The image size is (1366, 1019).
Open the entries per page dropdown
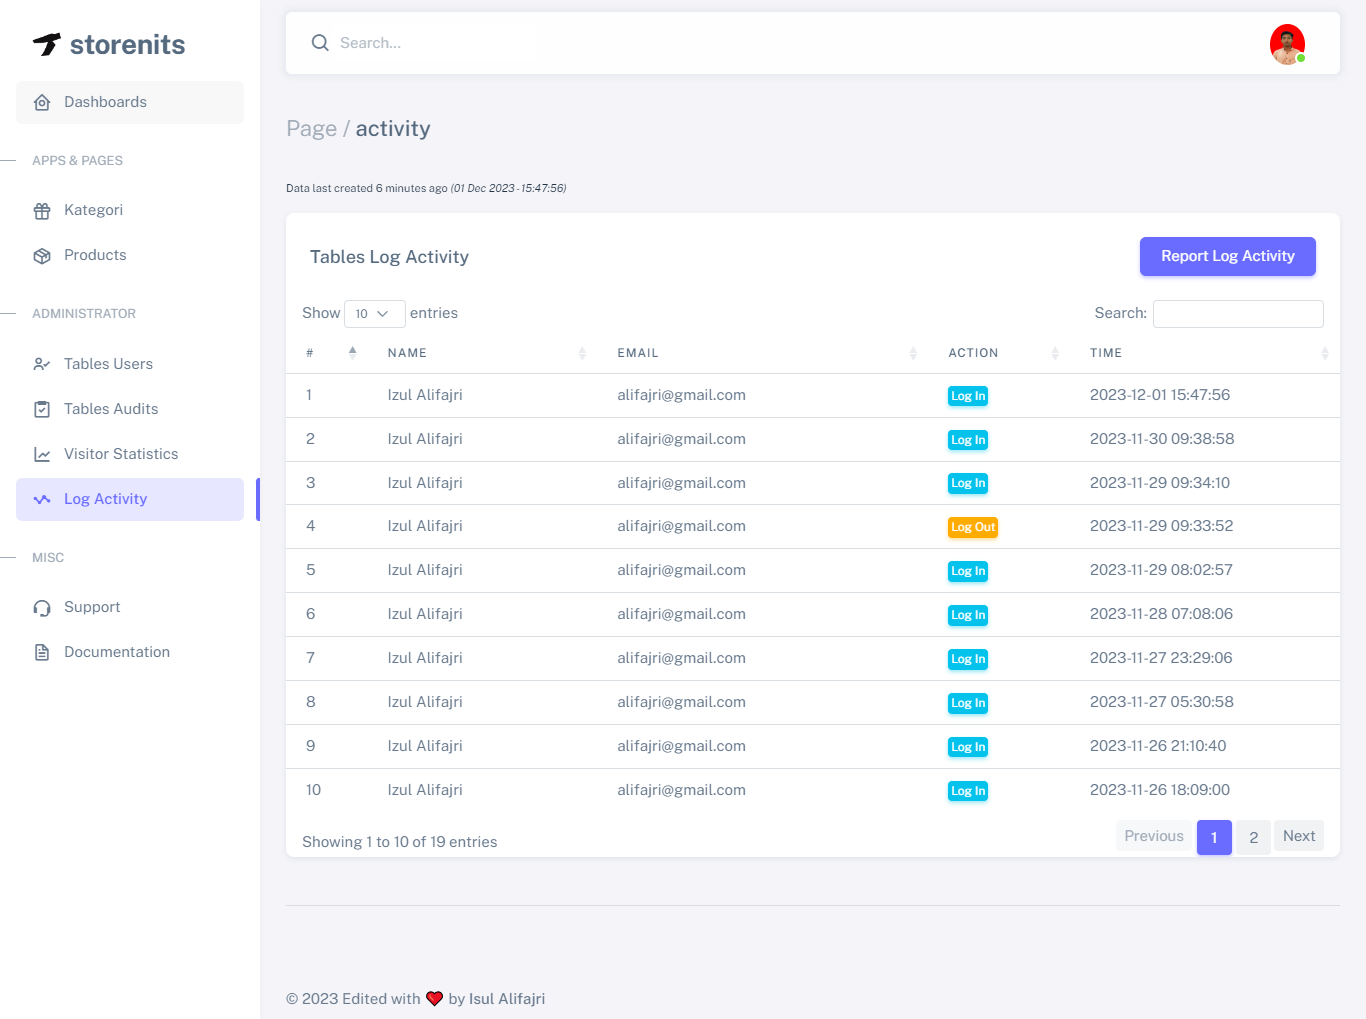[x=374, y=314]
